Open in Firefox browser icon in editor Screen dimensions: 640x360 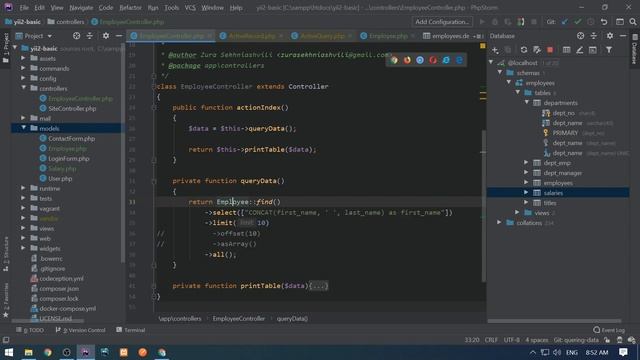[407, 60]
